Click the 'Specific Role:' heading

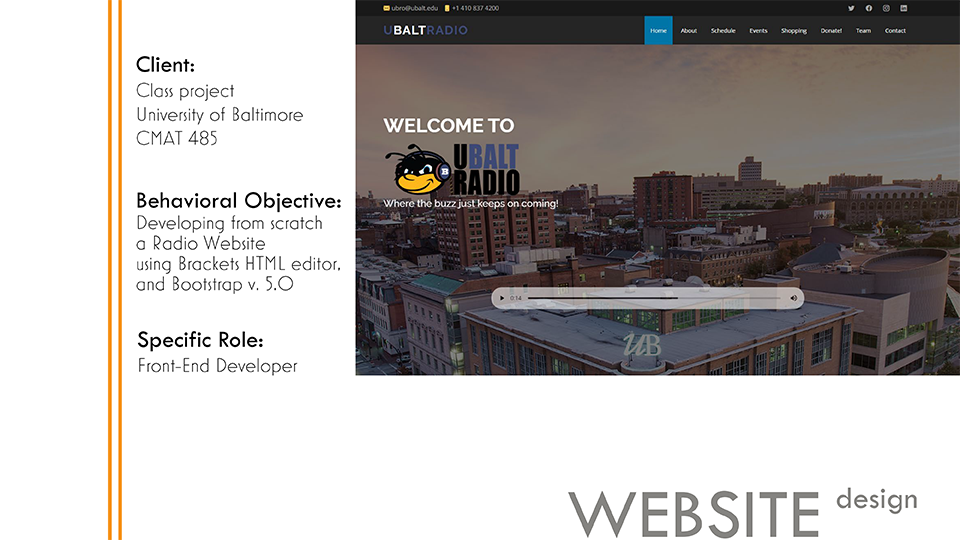(200, 340)
